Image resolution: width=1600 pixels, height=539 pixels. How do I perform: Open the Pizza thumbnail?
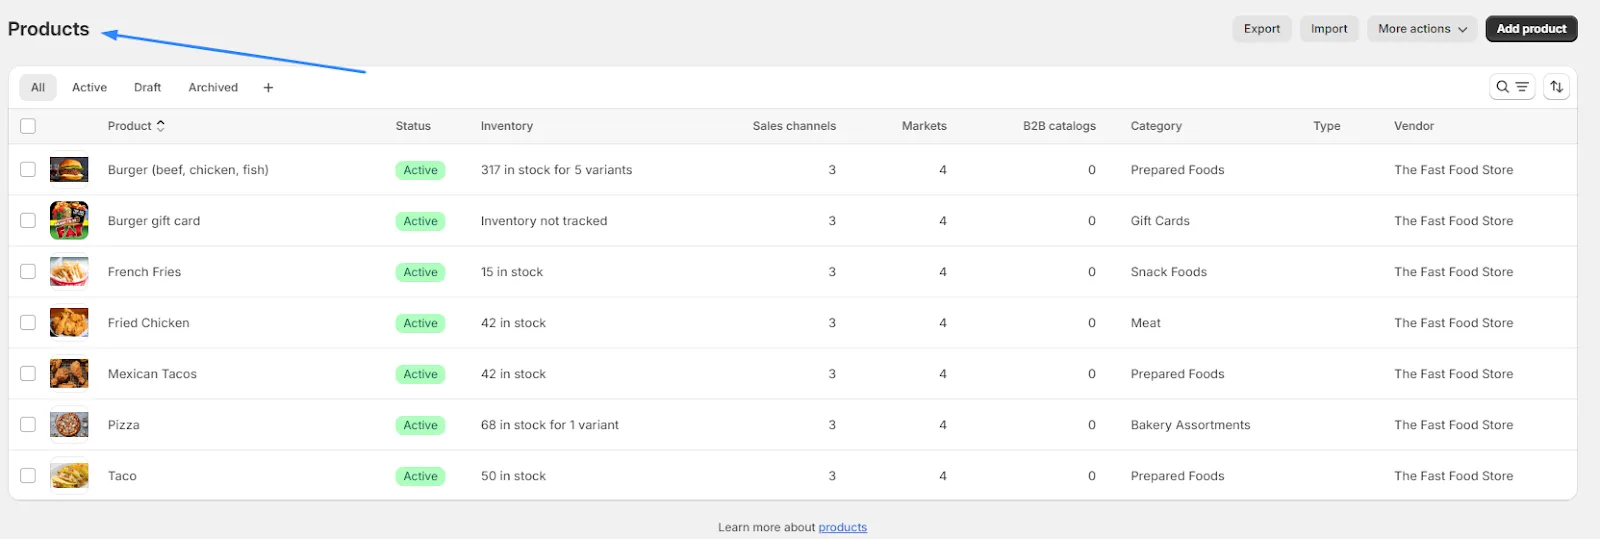pyautogui.click(x=69, y=425)
